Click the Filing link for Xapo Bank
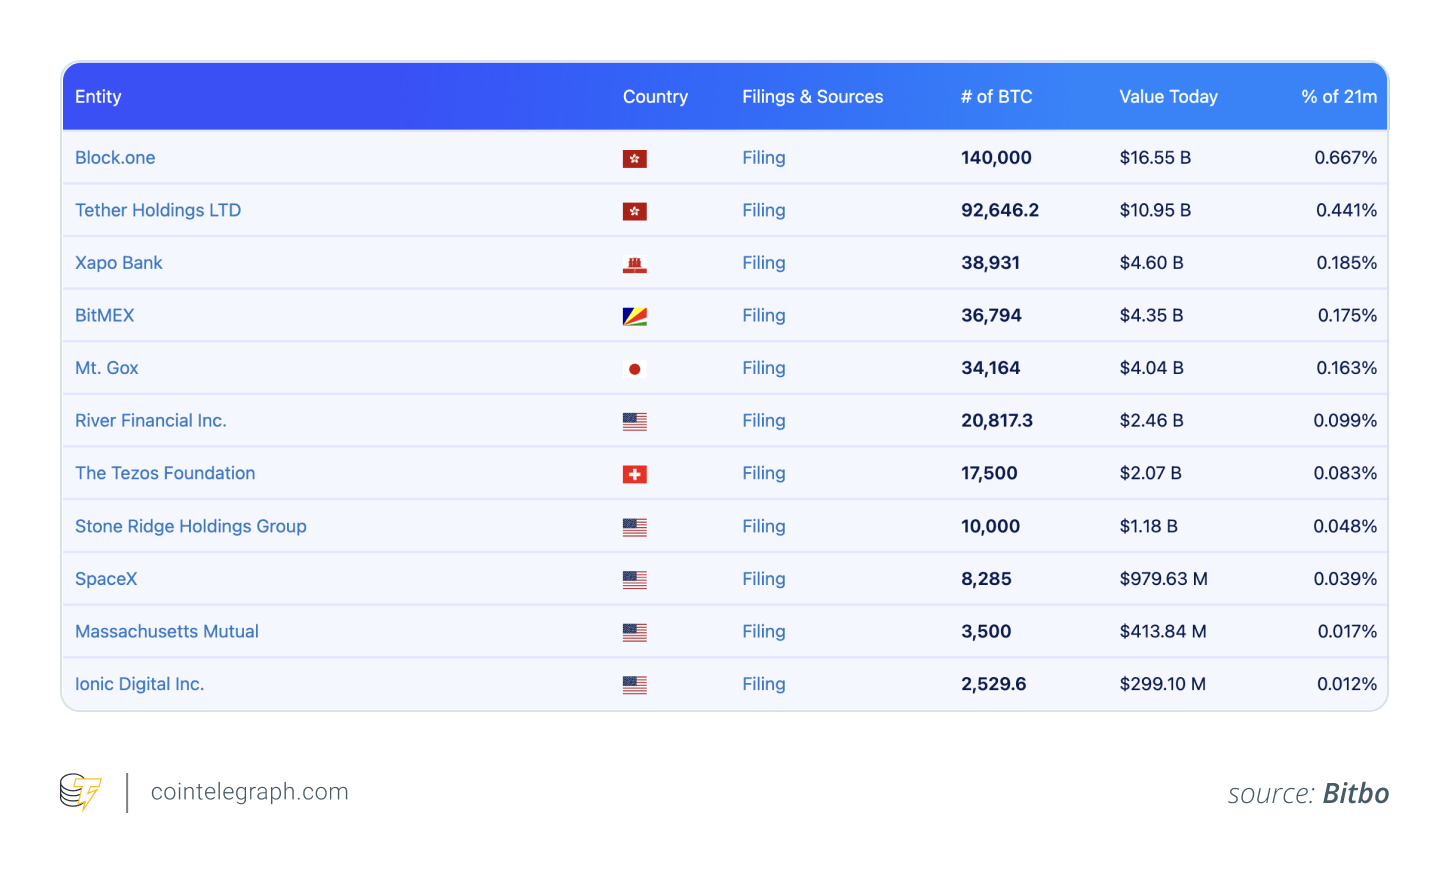 coord(763,263)
